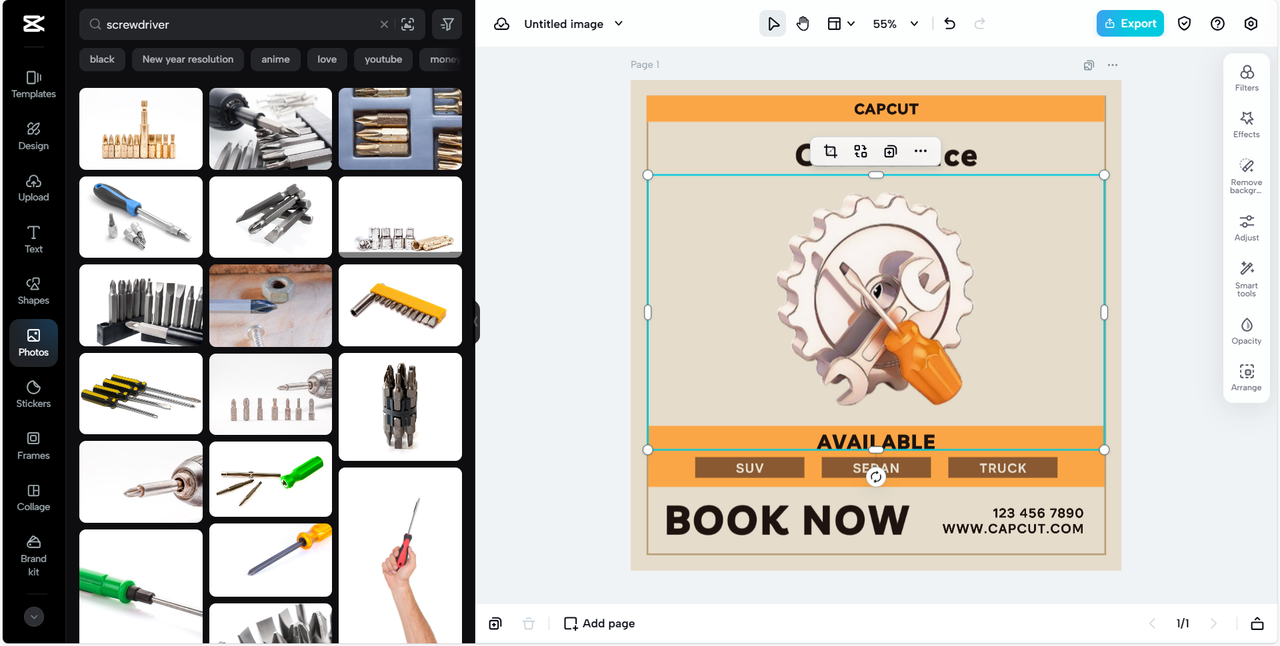Screen dimensions: 1280x646
Task: Click the duplicate icon in floating toolbar
Action: click(x=890, y=151)
